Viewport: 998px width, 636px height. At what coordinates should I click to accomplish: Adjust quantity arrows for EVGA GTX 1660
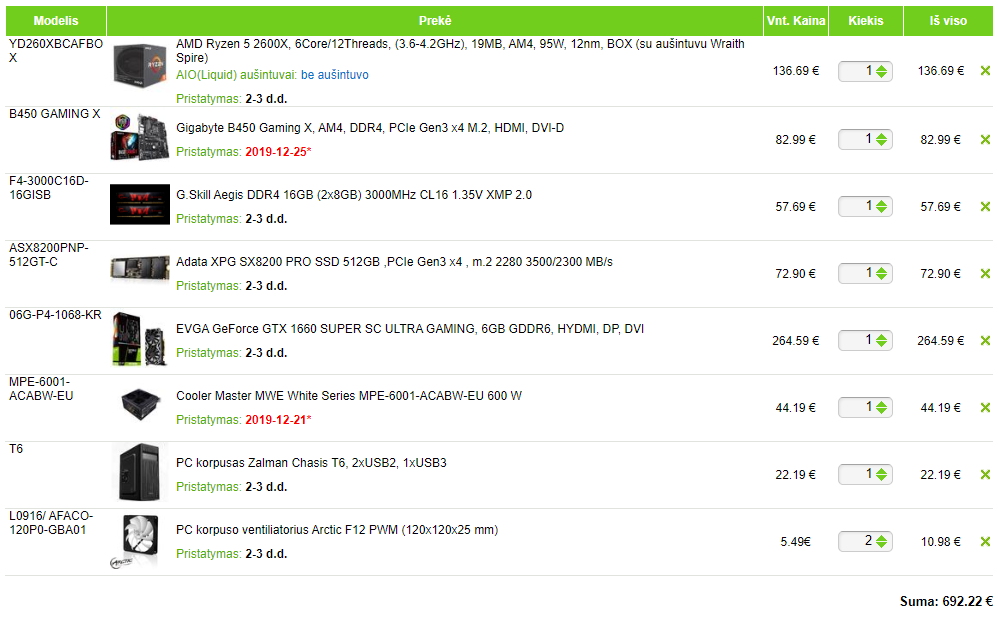point(881,341)
